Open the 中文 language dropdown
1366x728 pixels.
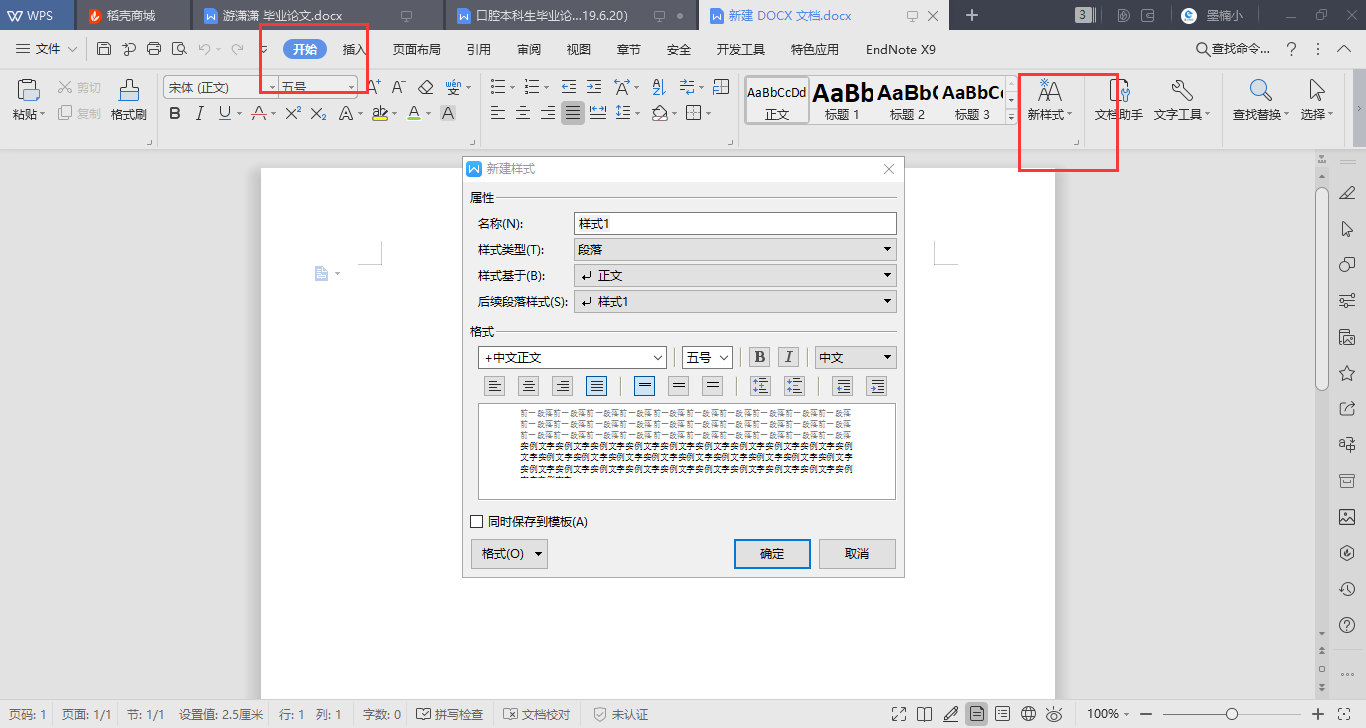(856, 357)
